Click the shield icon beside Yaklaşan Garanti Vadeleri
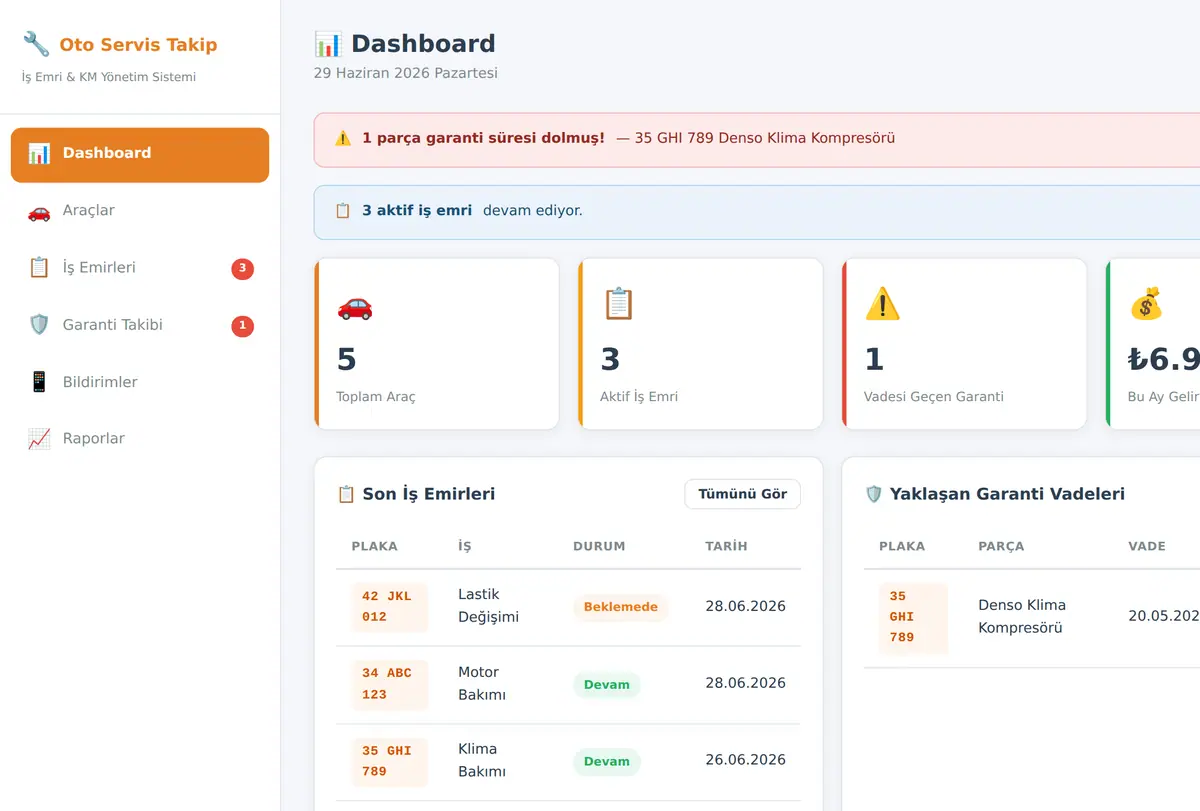1200x811 pixels. [874, 494]
